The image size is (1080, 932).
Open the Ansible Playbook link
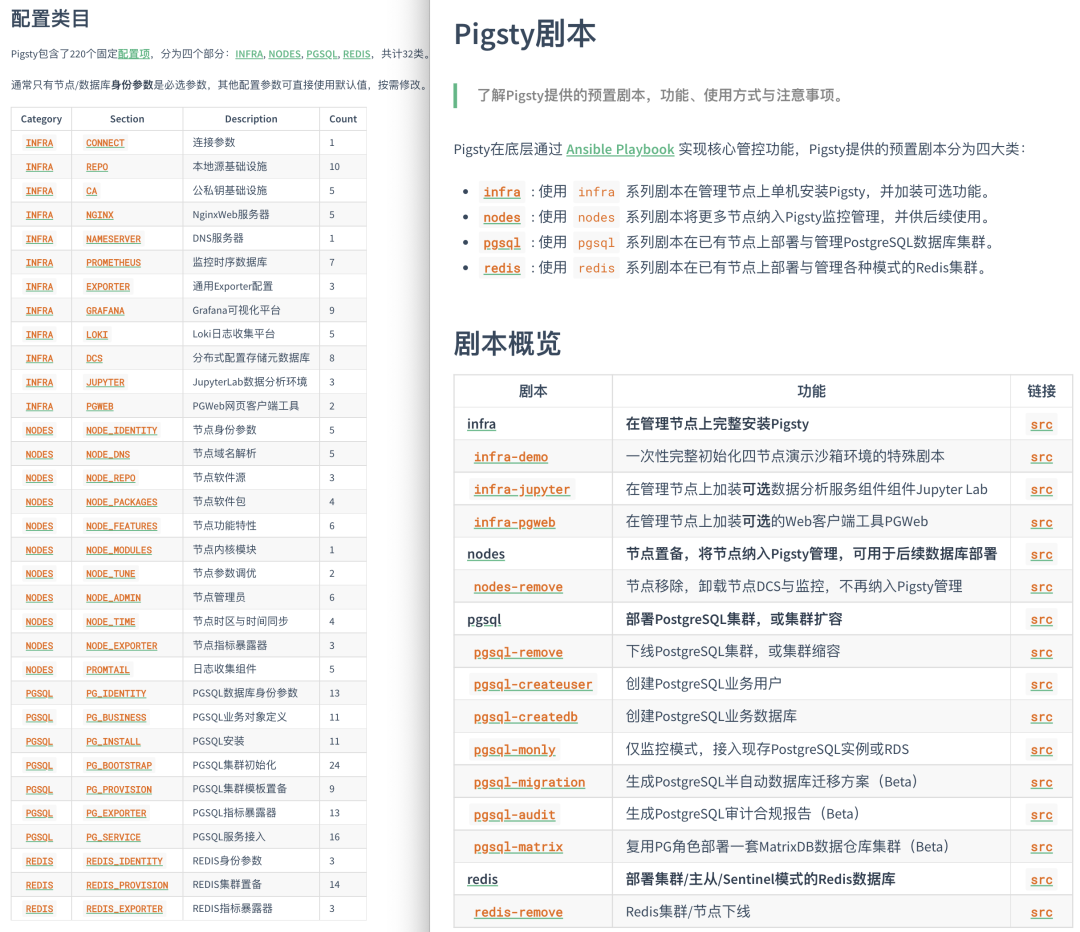pos(620,149)
